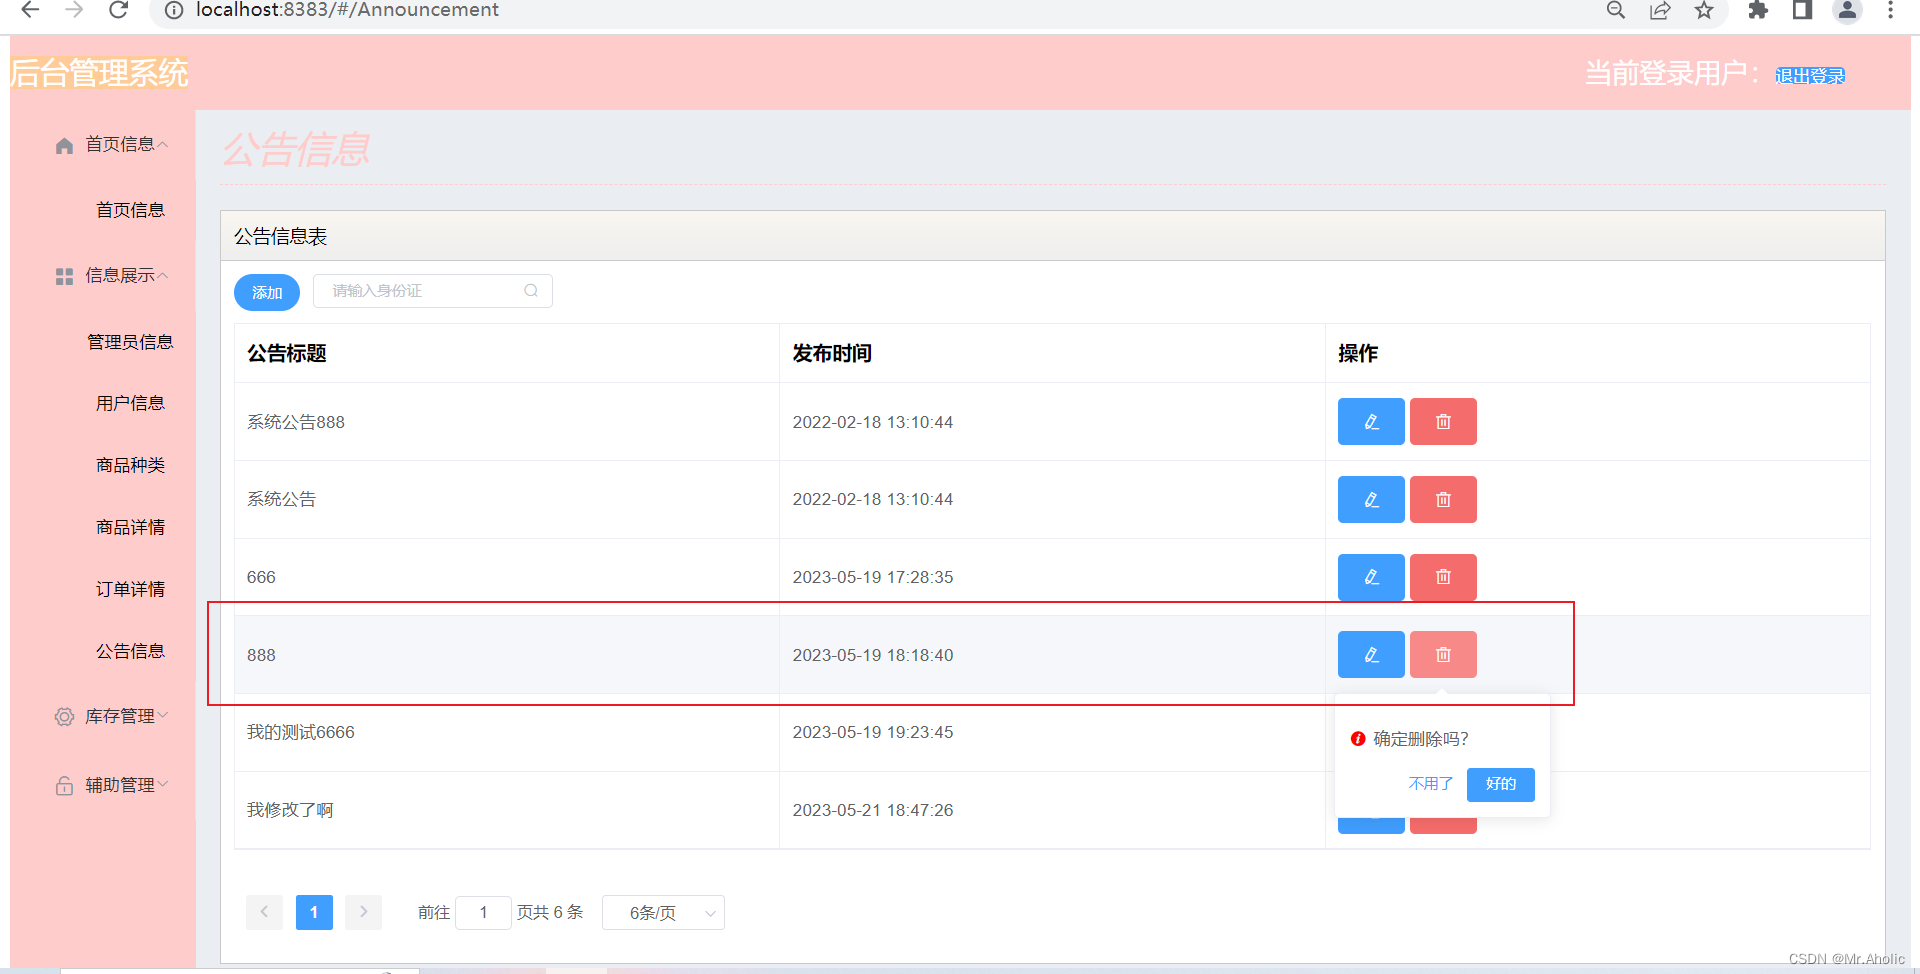Click the browser address bar URL

pyautogui.click(x=347, y=10)
